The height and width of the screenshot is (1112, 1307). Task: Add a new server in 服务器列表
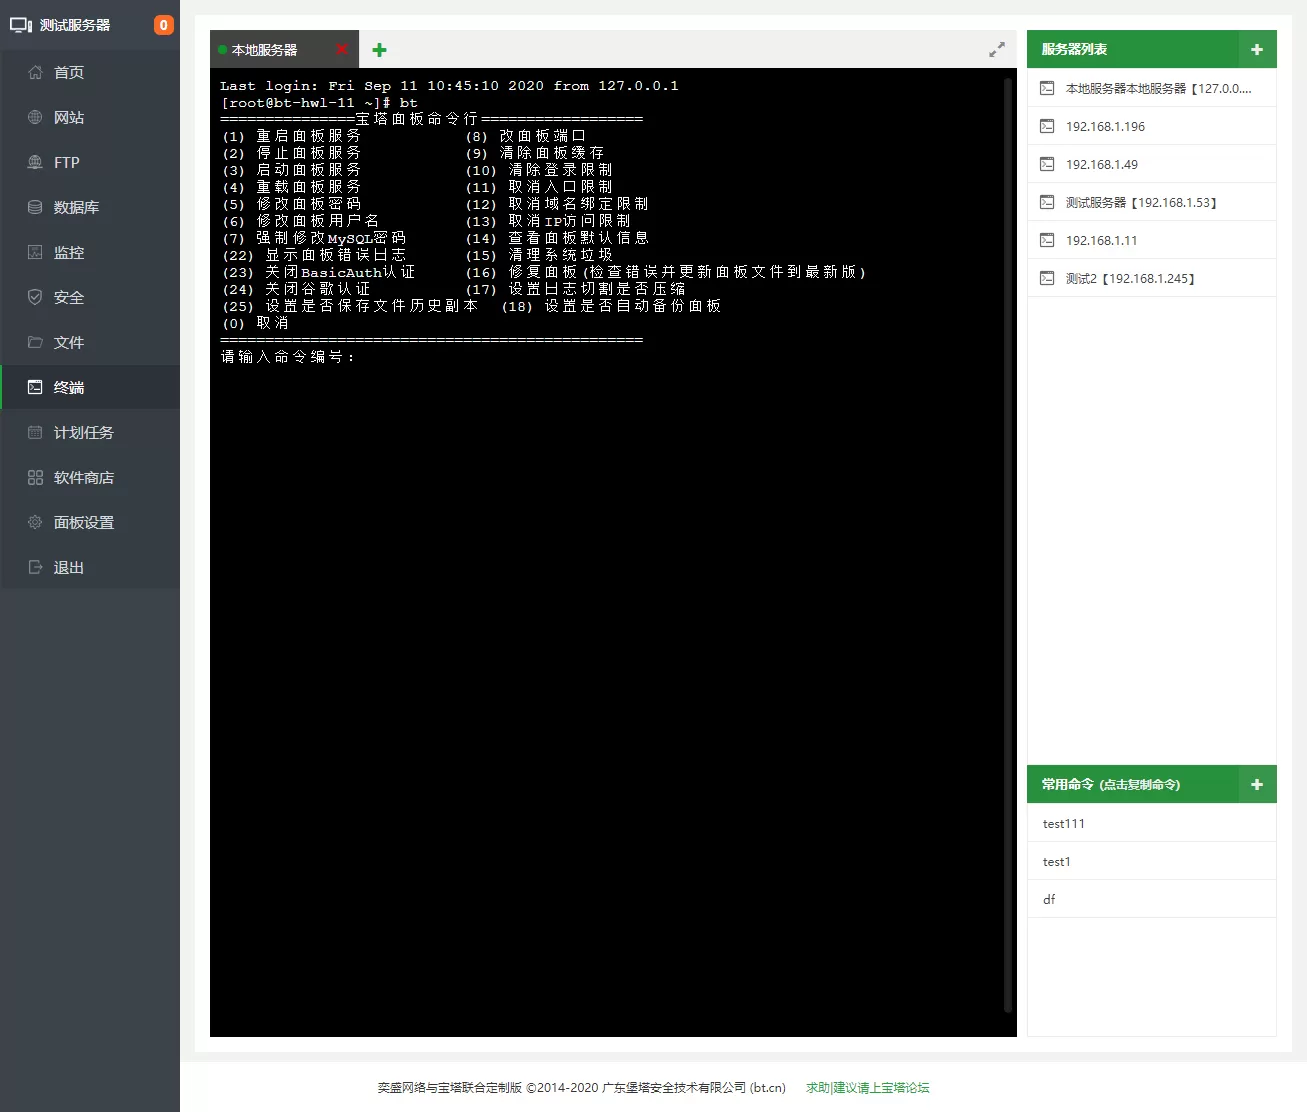click(1258, 48)
